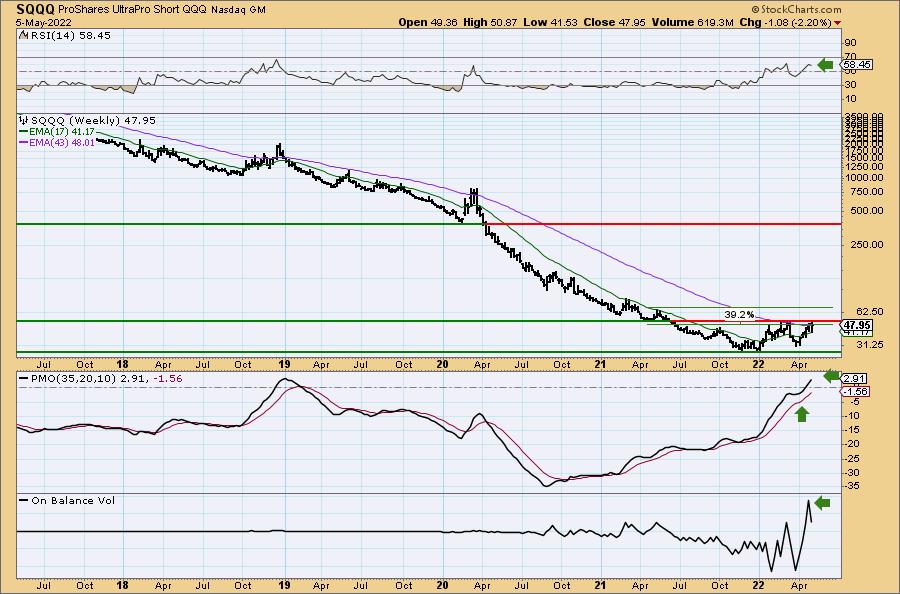This screenshot has height=594, width=900.
Task: Click year 22 on the bottom time axis
Action: point(758,585)
